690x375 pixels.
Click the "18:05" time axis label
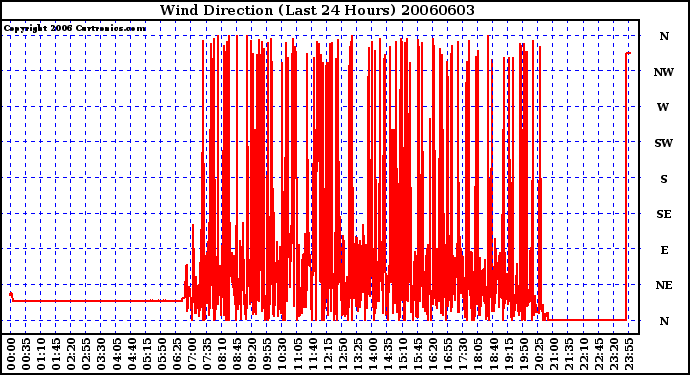478,354
